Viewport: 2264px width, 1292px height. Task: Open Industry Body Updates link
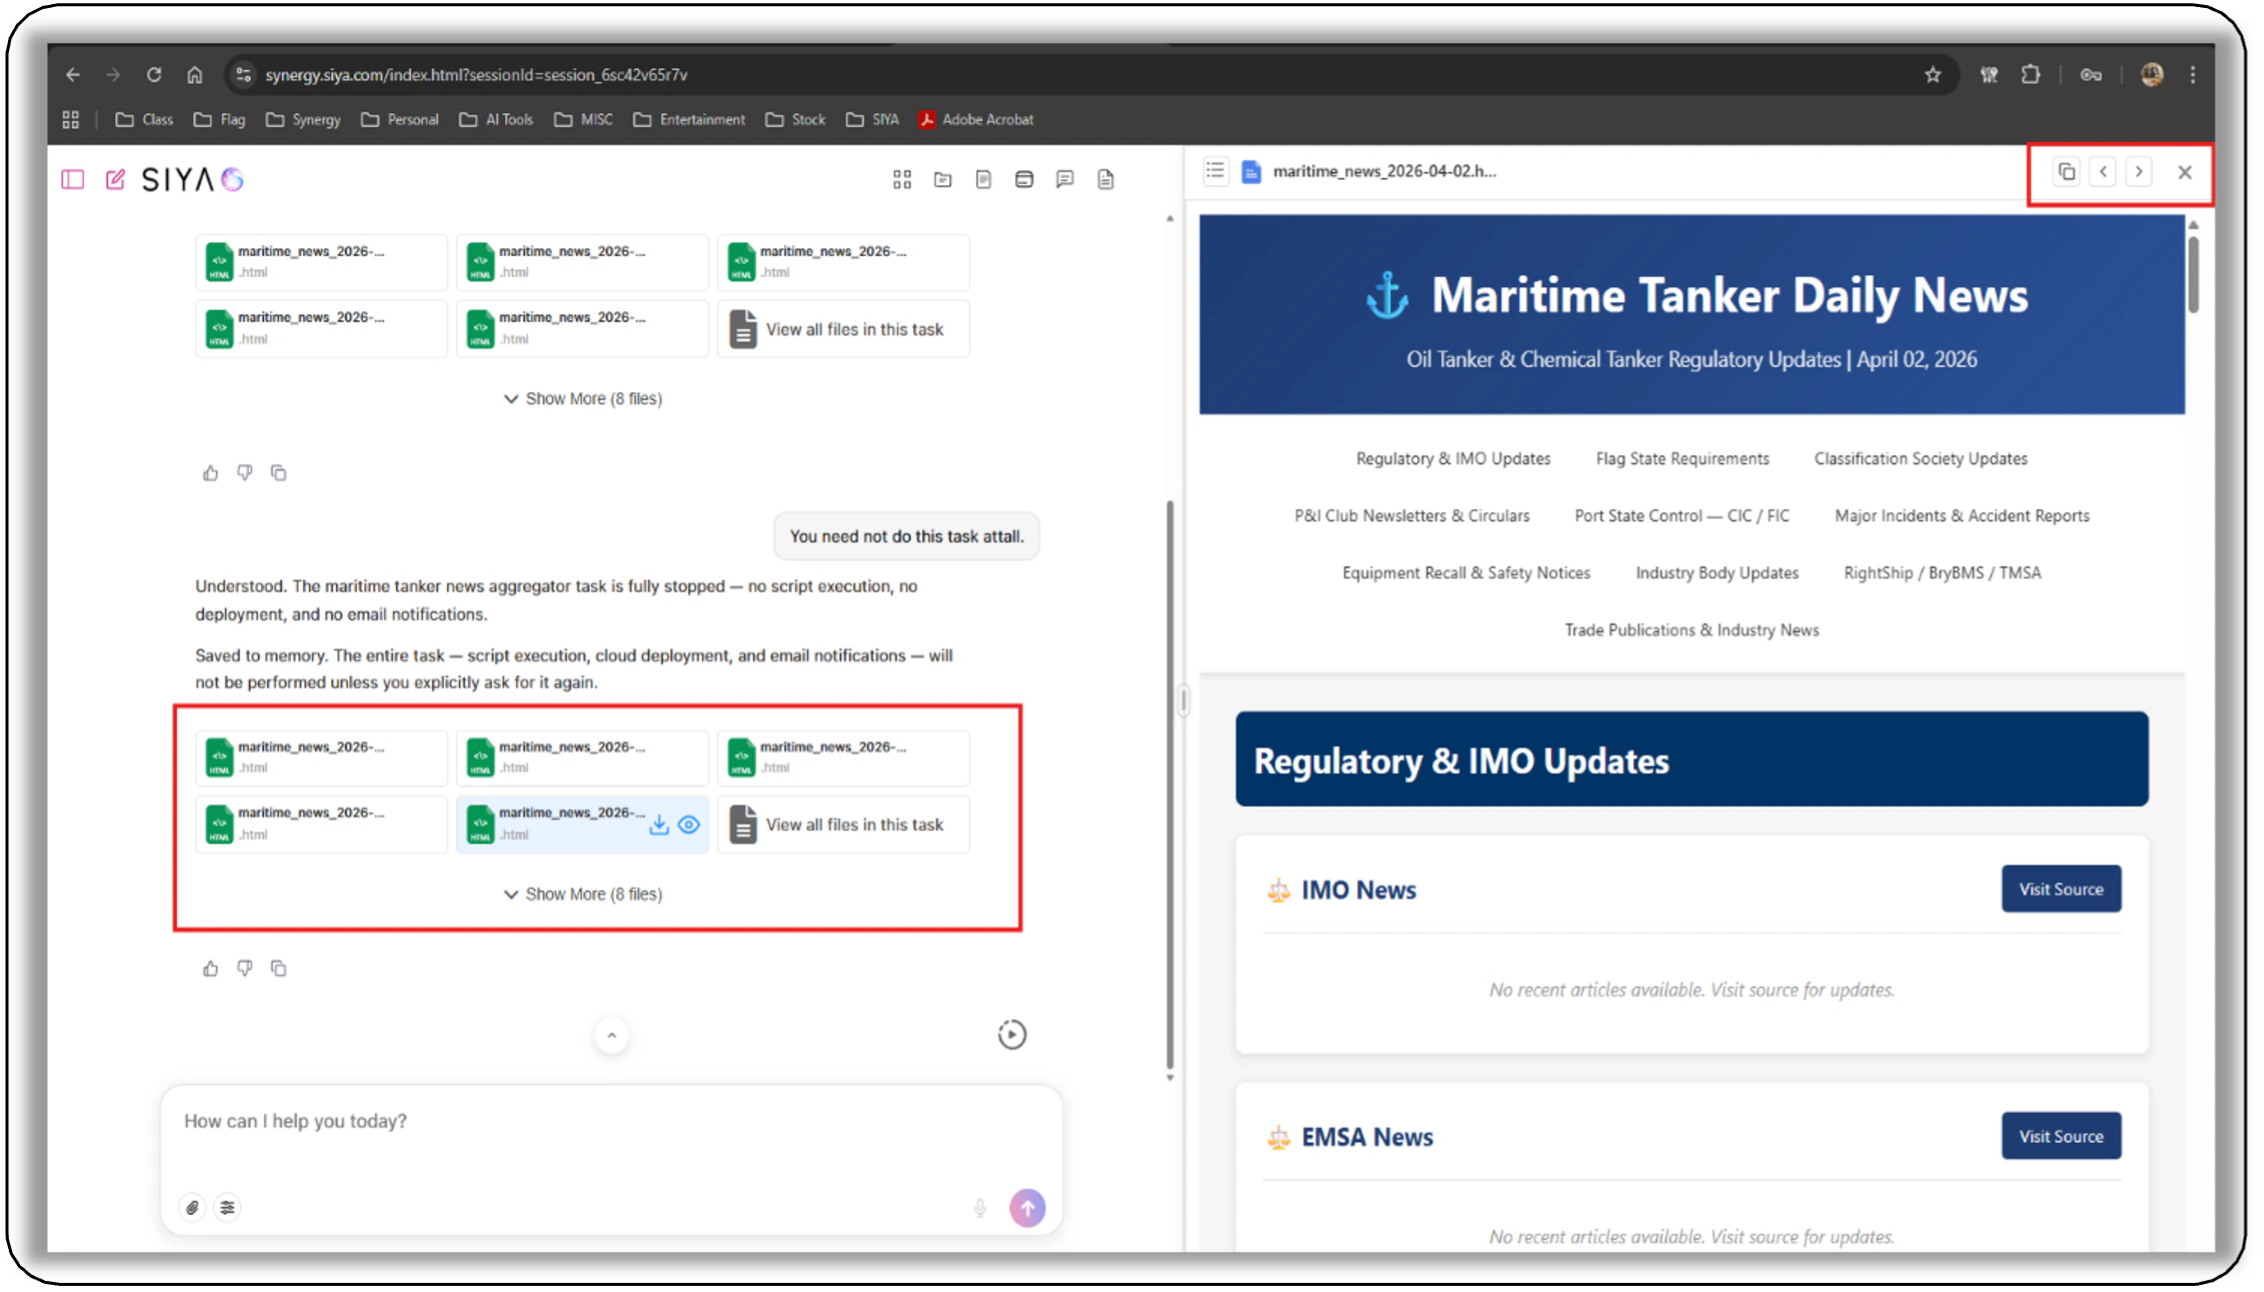tap(1717, 573)
